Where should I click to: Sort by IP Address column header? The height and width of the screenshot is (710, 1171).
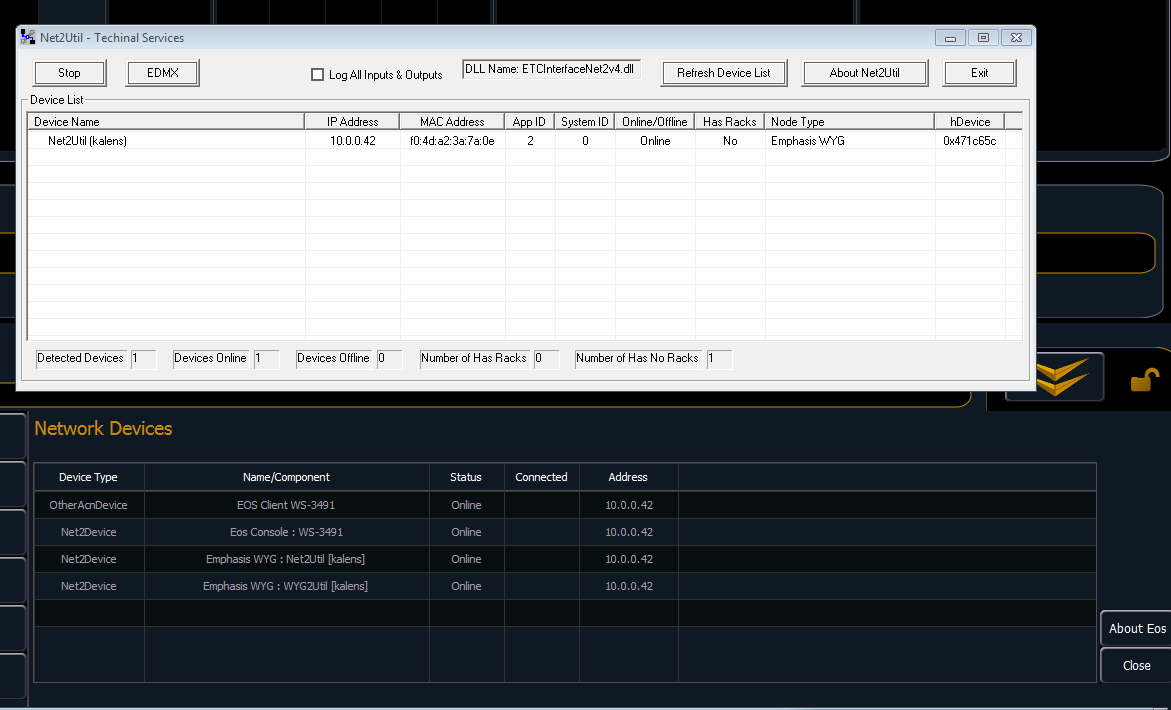point(352,122)
